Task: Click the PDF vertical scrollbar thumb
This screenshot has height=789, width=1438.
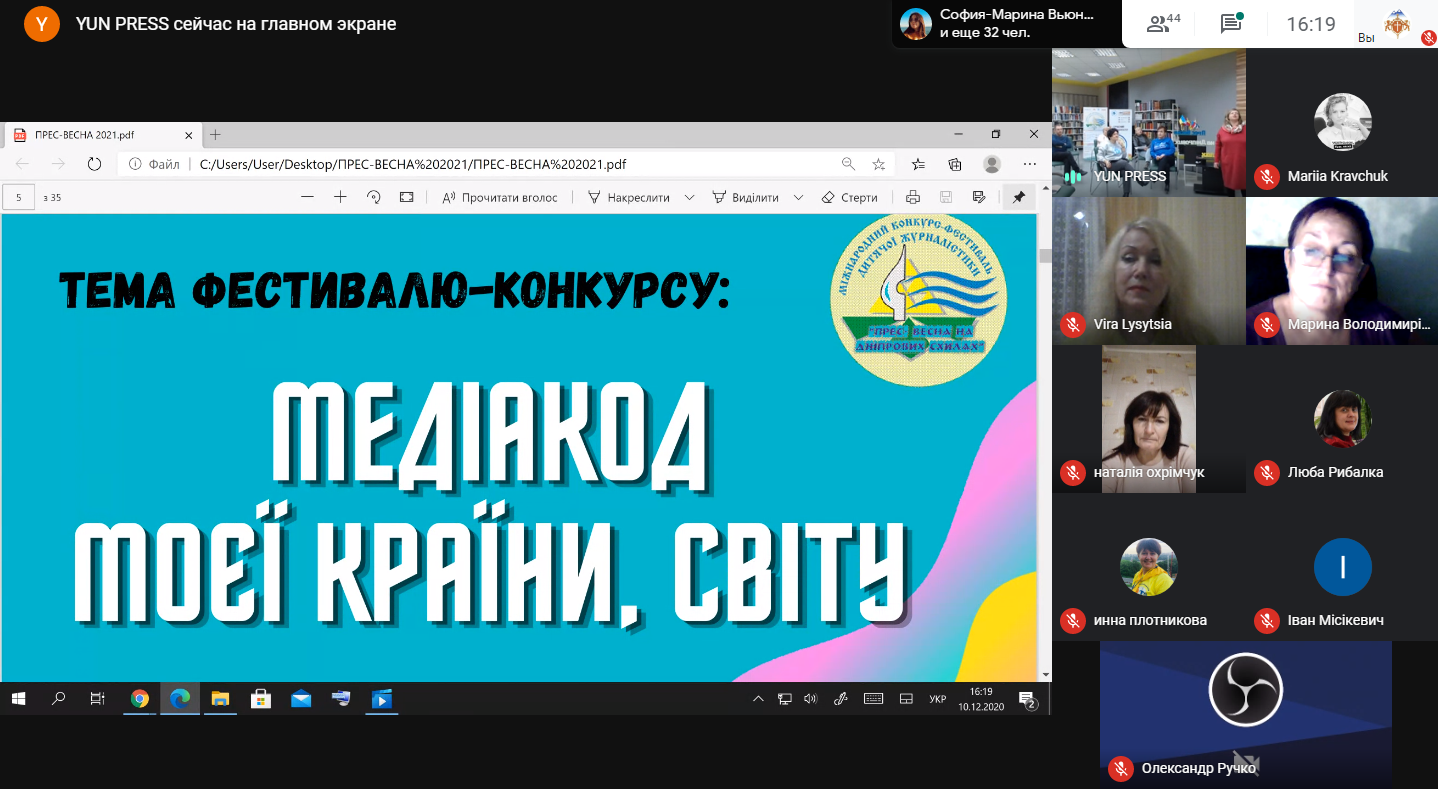Action: (1045, 256)
